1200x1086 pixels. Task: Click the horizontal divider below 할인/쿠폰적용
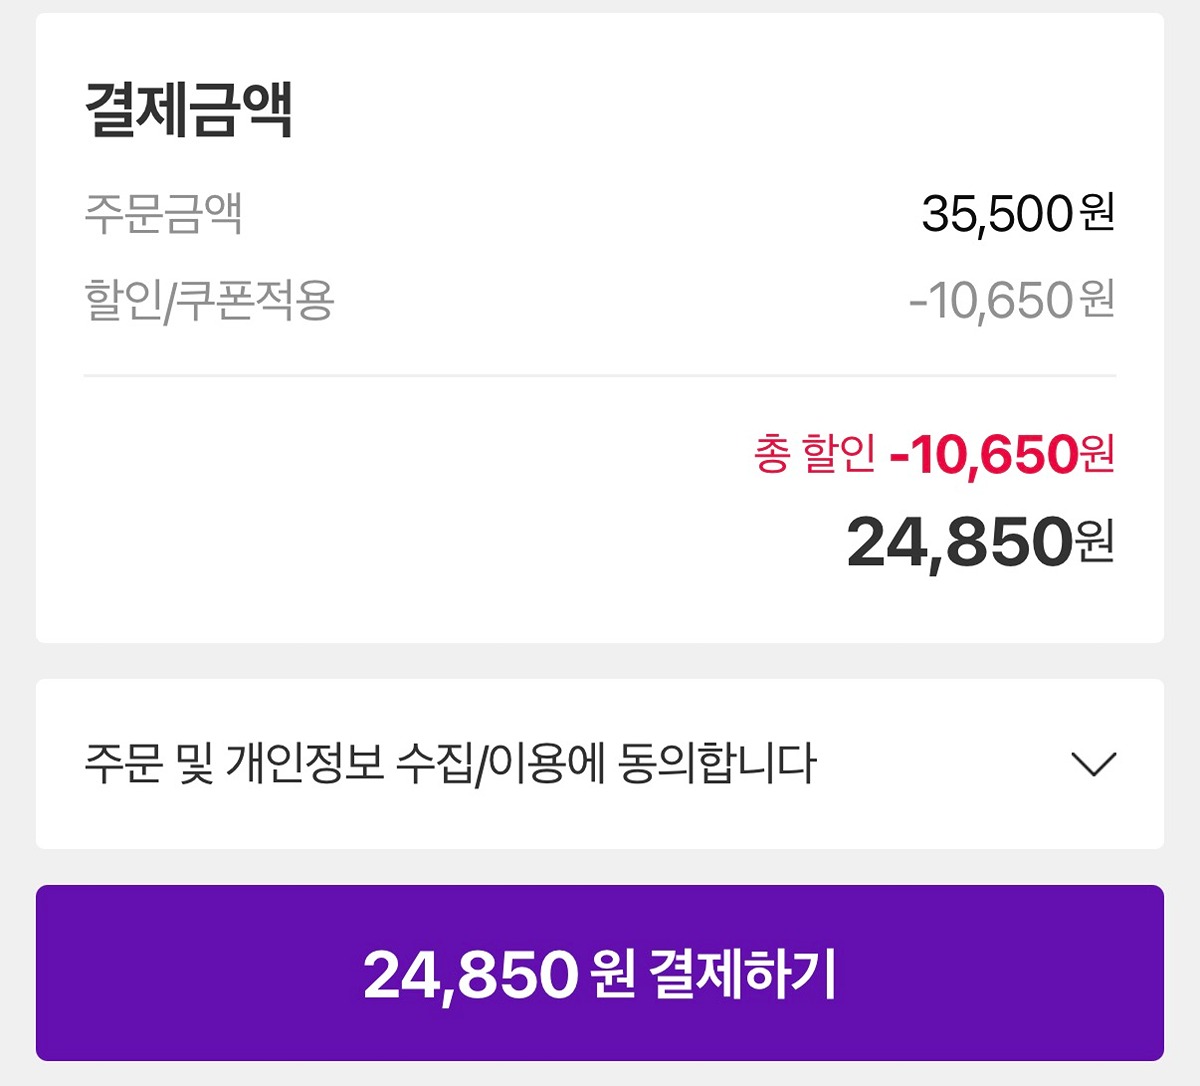click(600, 376)
